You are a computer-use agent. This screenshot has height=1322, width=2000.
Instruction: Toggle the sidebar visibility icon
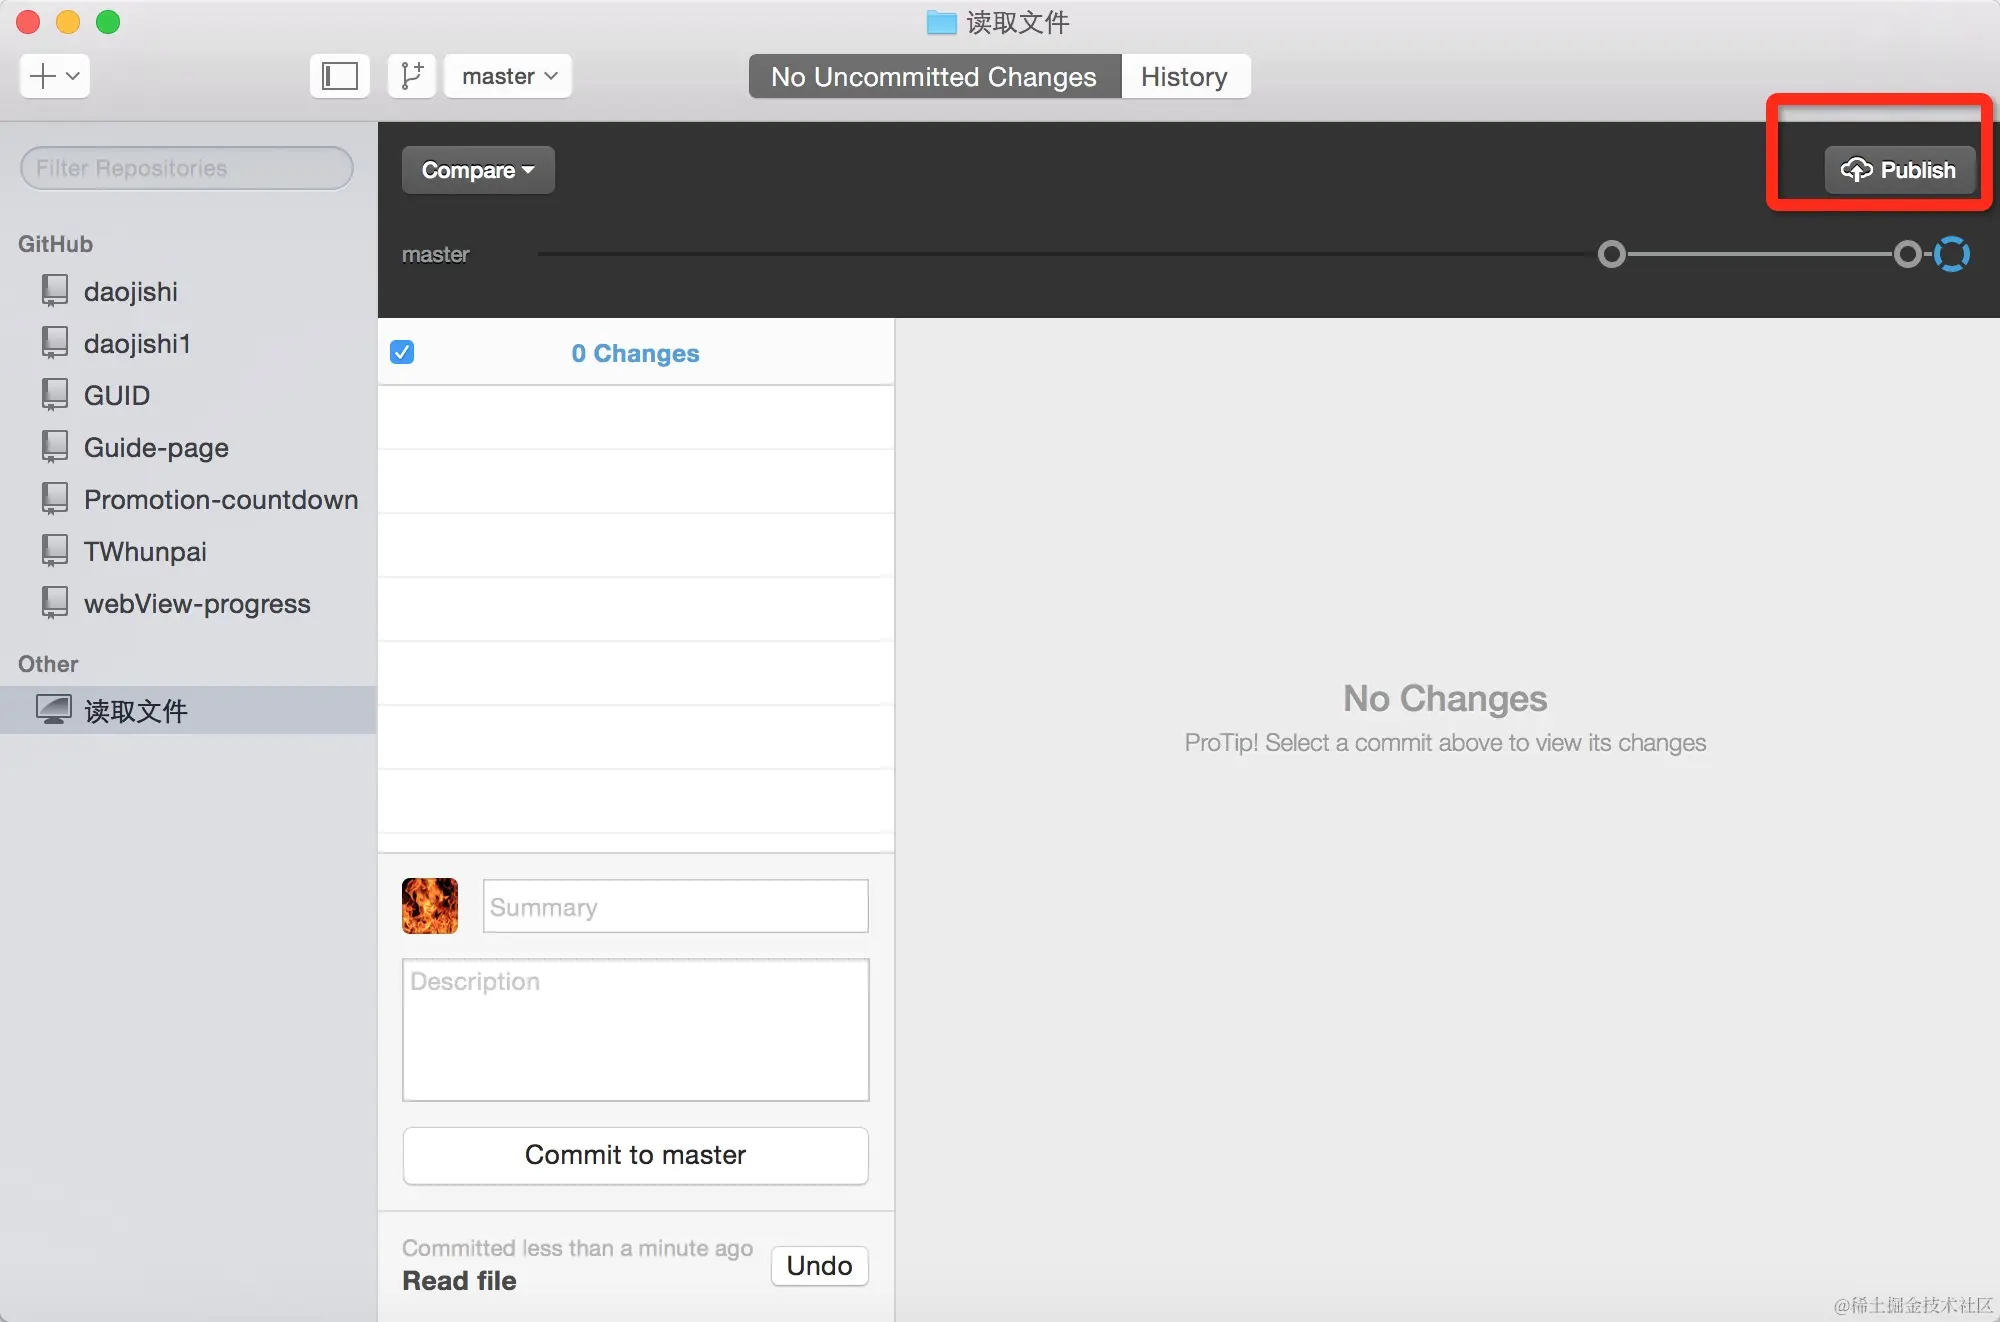340,76
